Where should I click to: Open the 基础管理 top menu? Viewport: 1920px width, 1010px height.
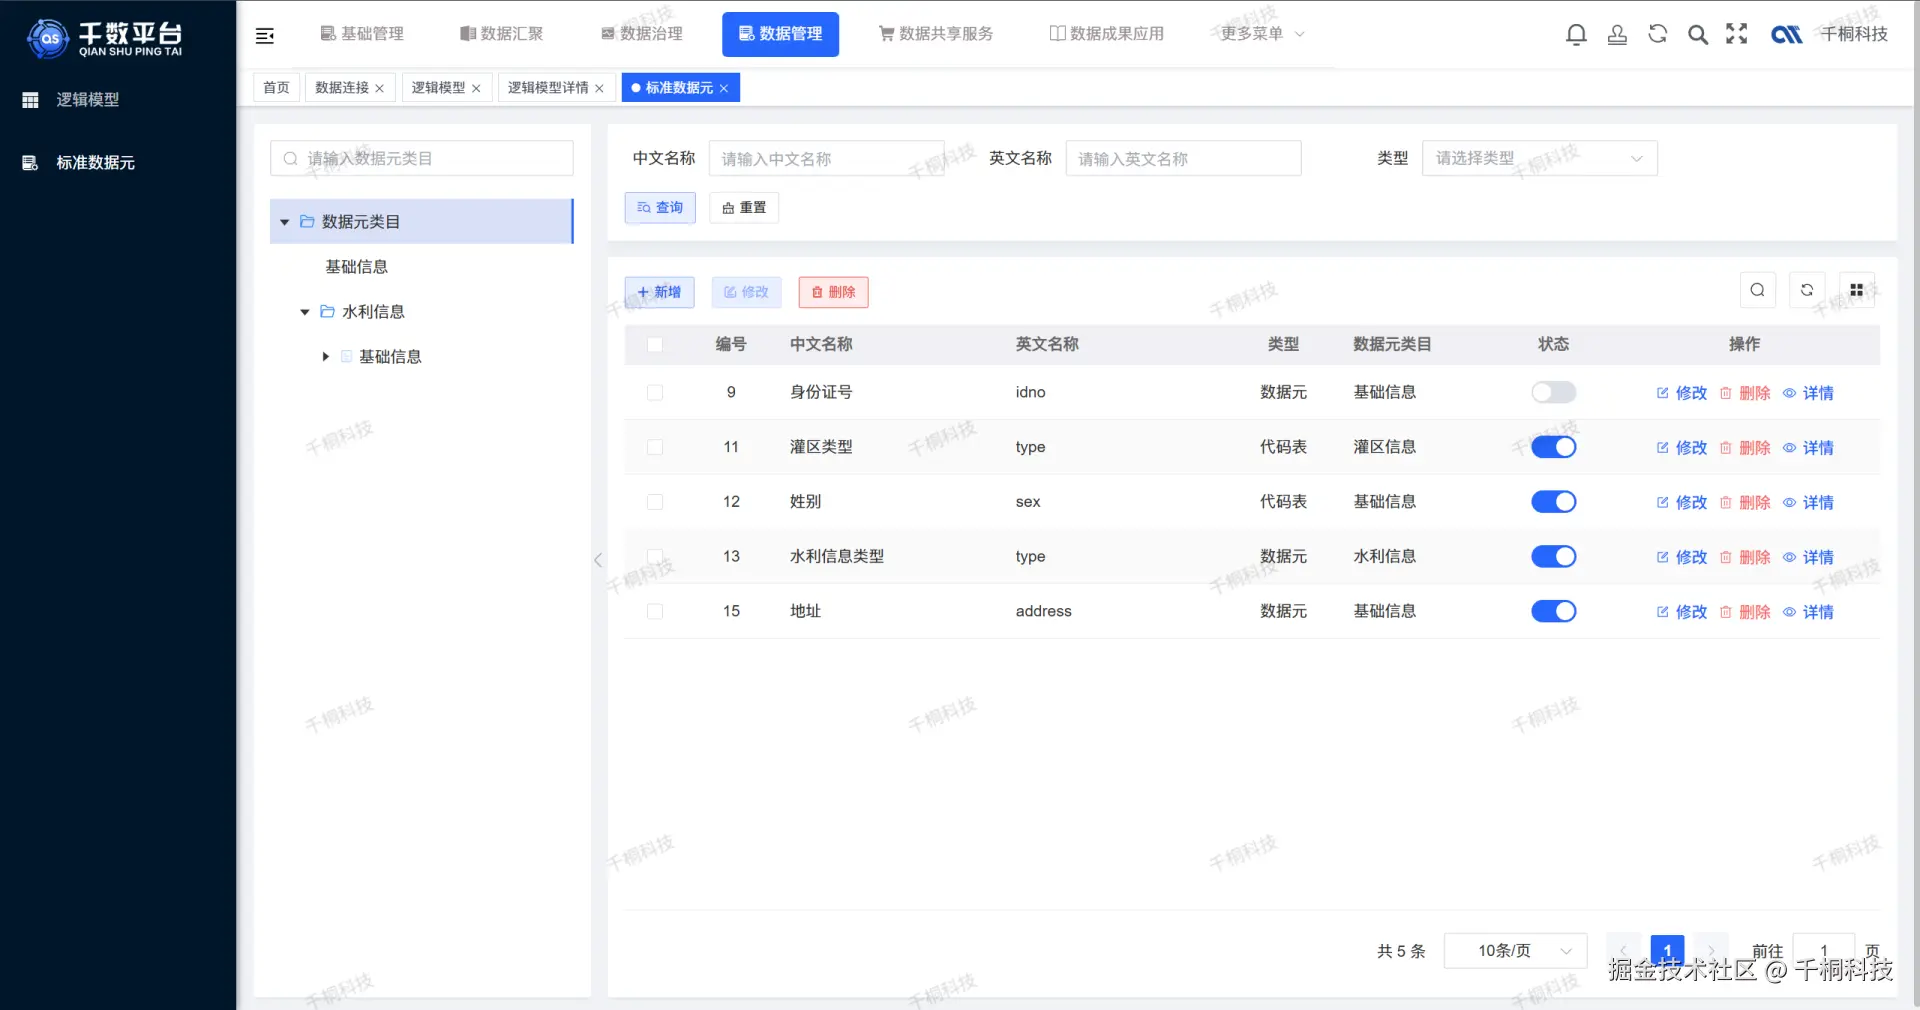coord(362,34)
